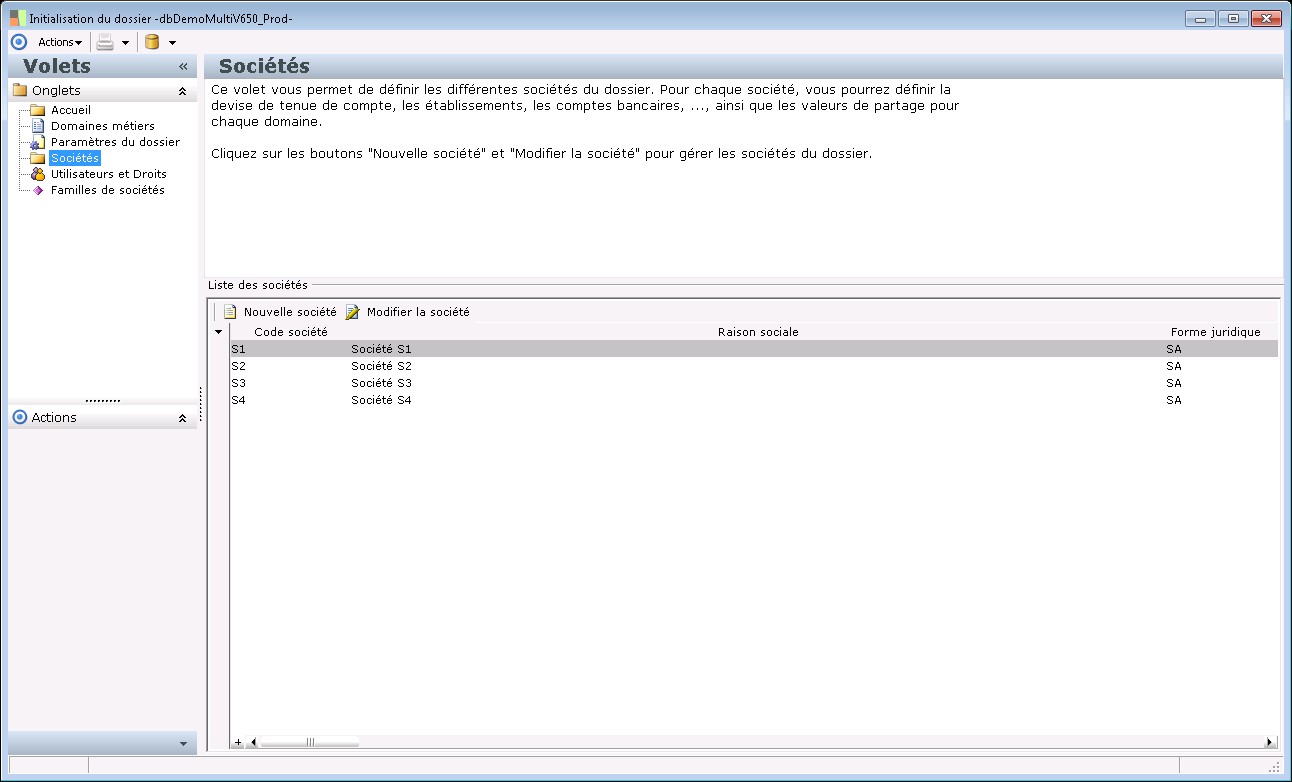Open Familles de sociétés
Screen dimensions: 1292x782
108,190
